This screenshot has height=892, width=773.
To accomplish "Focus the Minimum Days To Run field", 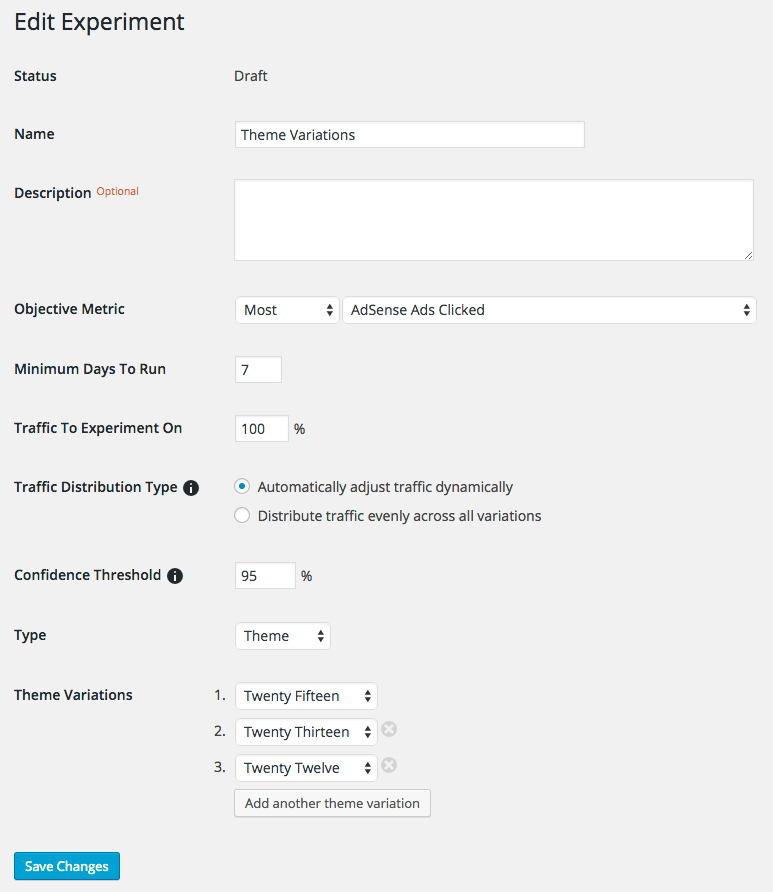I will click(258, 370).
